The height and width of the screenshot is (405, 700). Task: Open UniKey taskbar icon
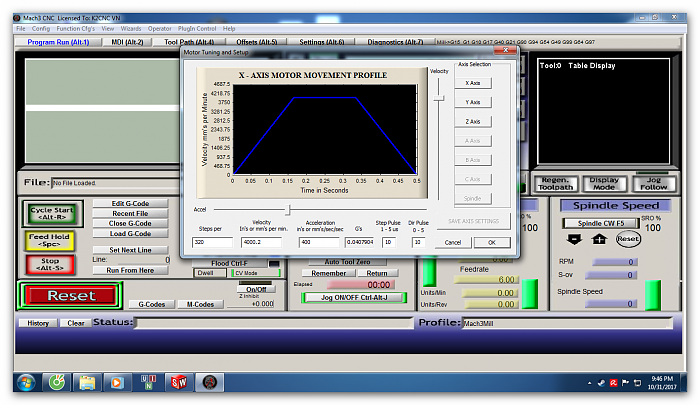point(148,382)
